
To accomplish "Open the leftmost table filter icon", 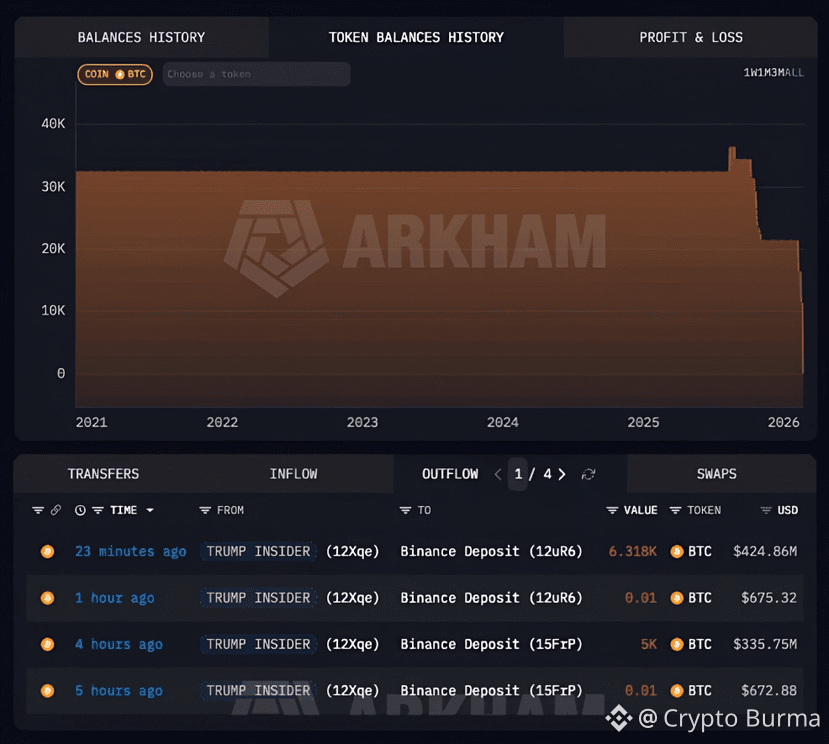I will pyautogui.click(x=38, y=510).
